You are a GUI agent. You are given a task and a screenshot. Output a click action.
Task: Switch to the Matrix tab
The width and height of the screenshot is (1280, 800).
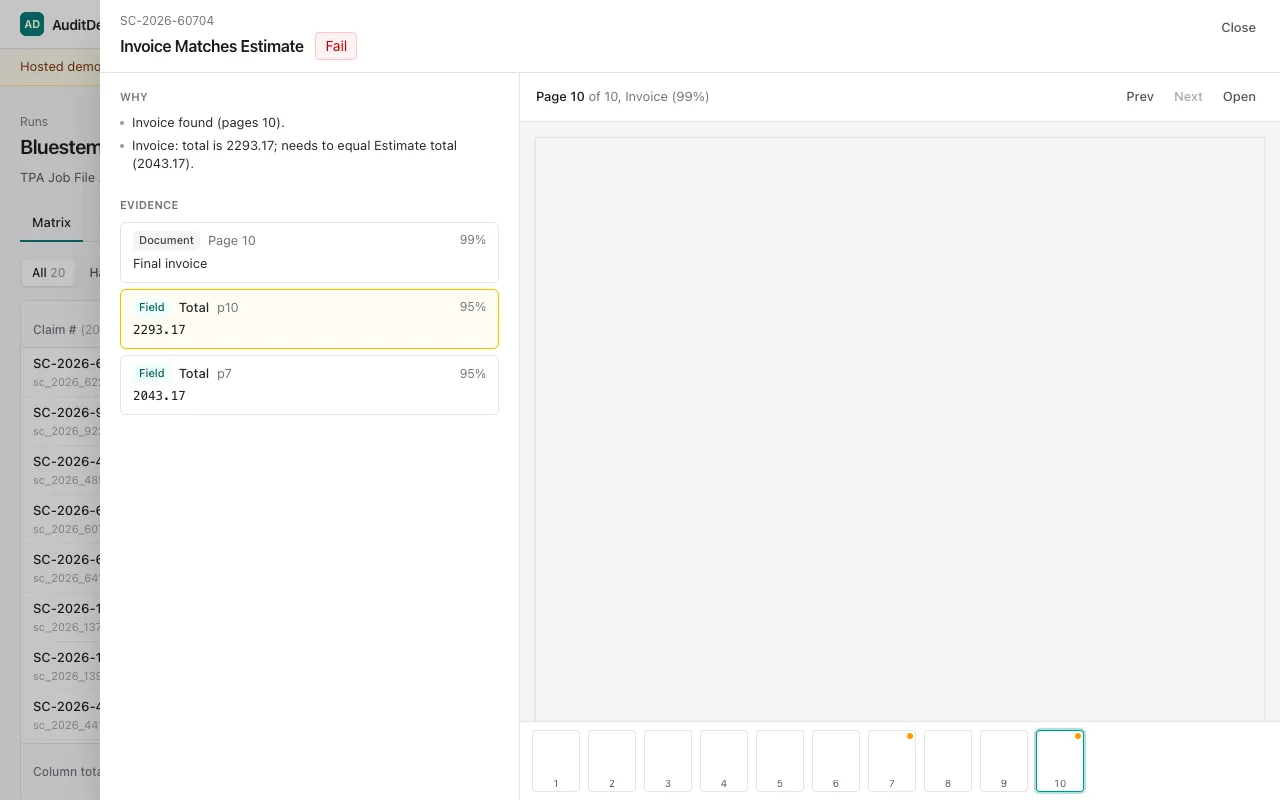51,222
